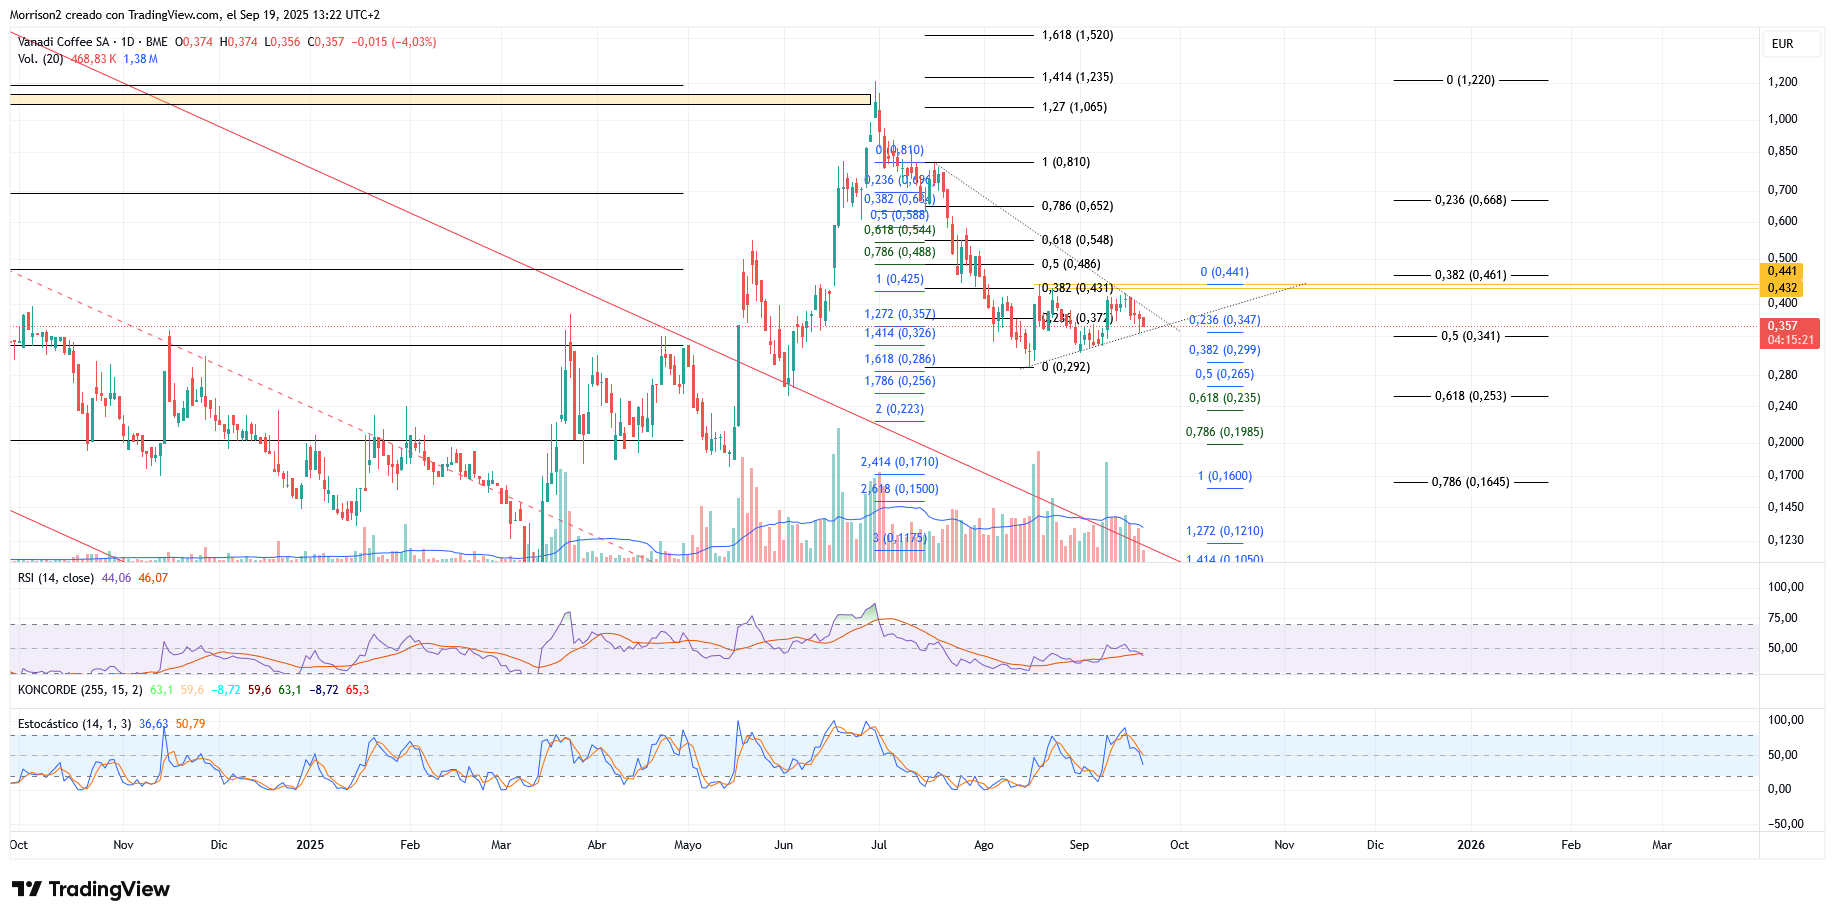Click the Sep month on time axis

pyautogui.click(x=1079, y=845)
